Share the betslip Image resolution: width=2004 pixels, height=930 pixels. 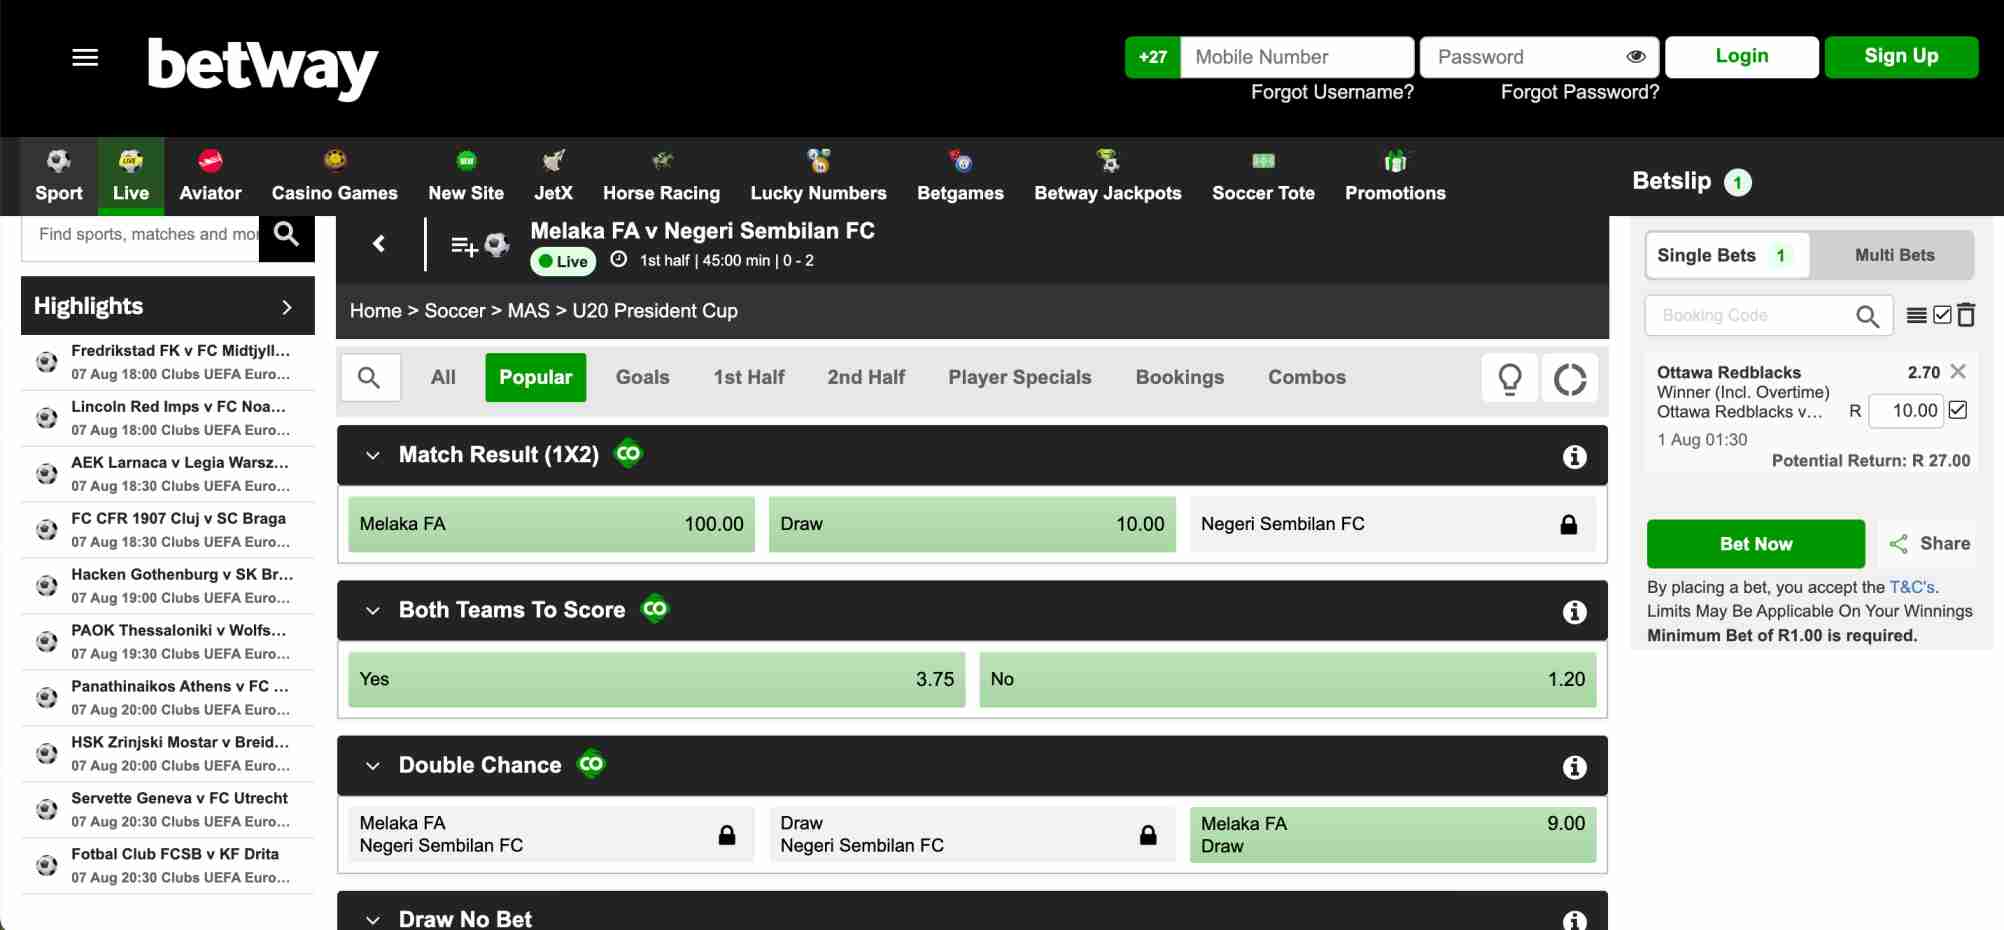click(x=1929, y=544)
